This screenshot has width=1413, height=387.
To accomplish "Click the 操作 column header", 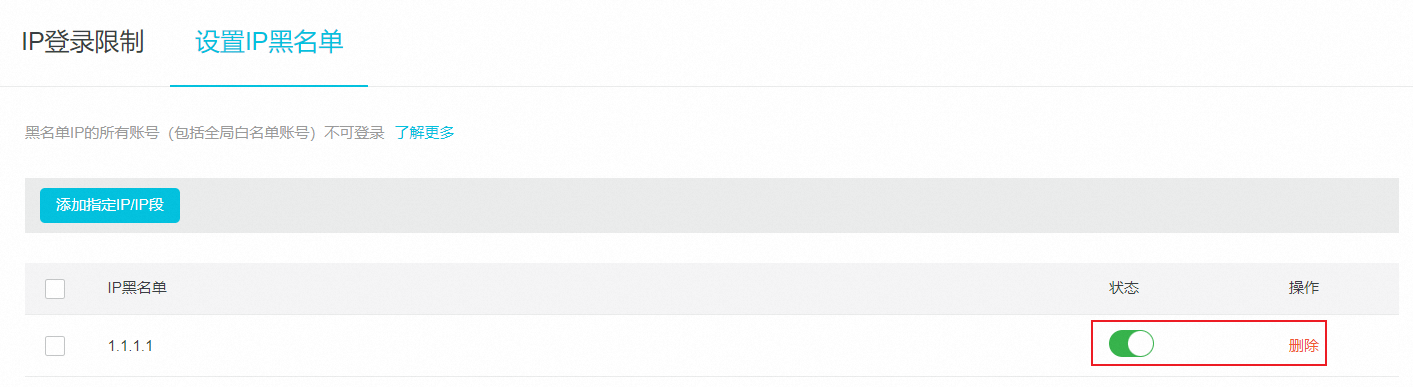I will coord(1303,288).
